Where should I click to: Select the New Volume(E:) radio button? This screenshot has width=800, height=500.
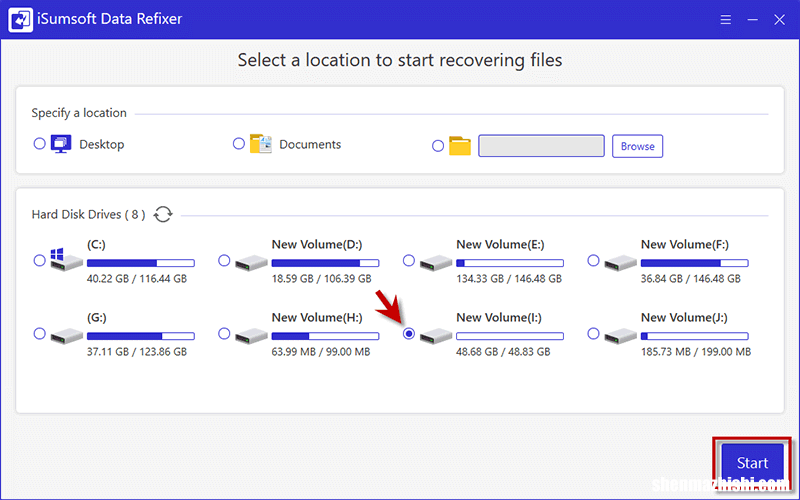pyautogui.click(x=409, y=261)
